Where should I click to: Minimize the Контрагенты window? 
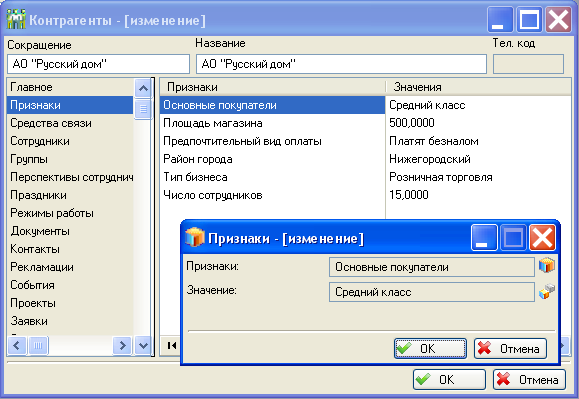500,20
